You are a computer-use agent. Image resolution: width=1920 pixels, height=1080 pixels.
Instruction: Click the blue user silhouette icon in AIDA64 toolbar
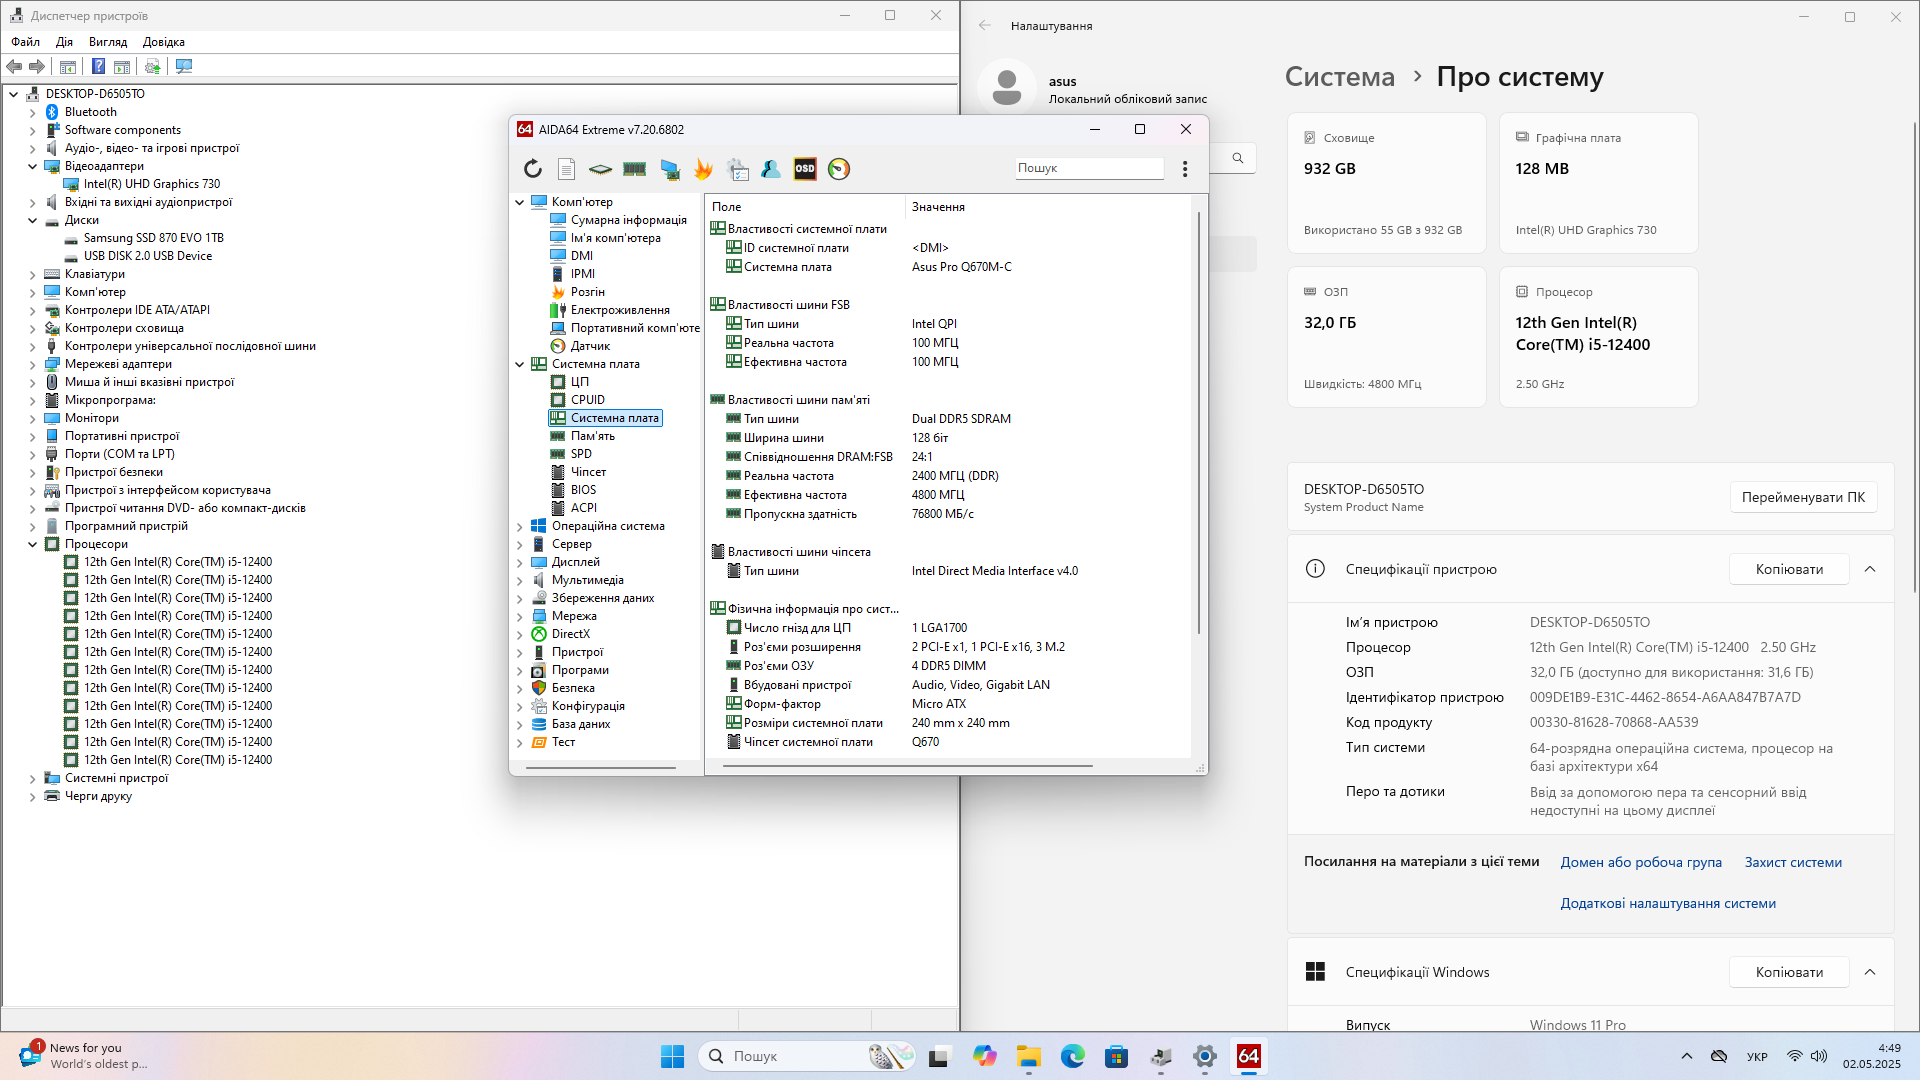771,169
